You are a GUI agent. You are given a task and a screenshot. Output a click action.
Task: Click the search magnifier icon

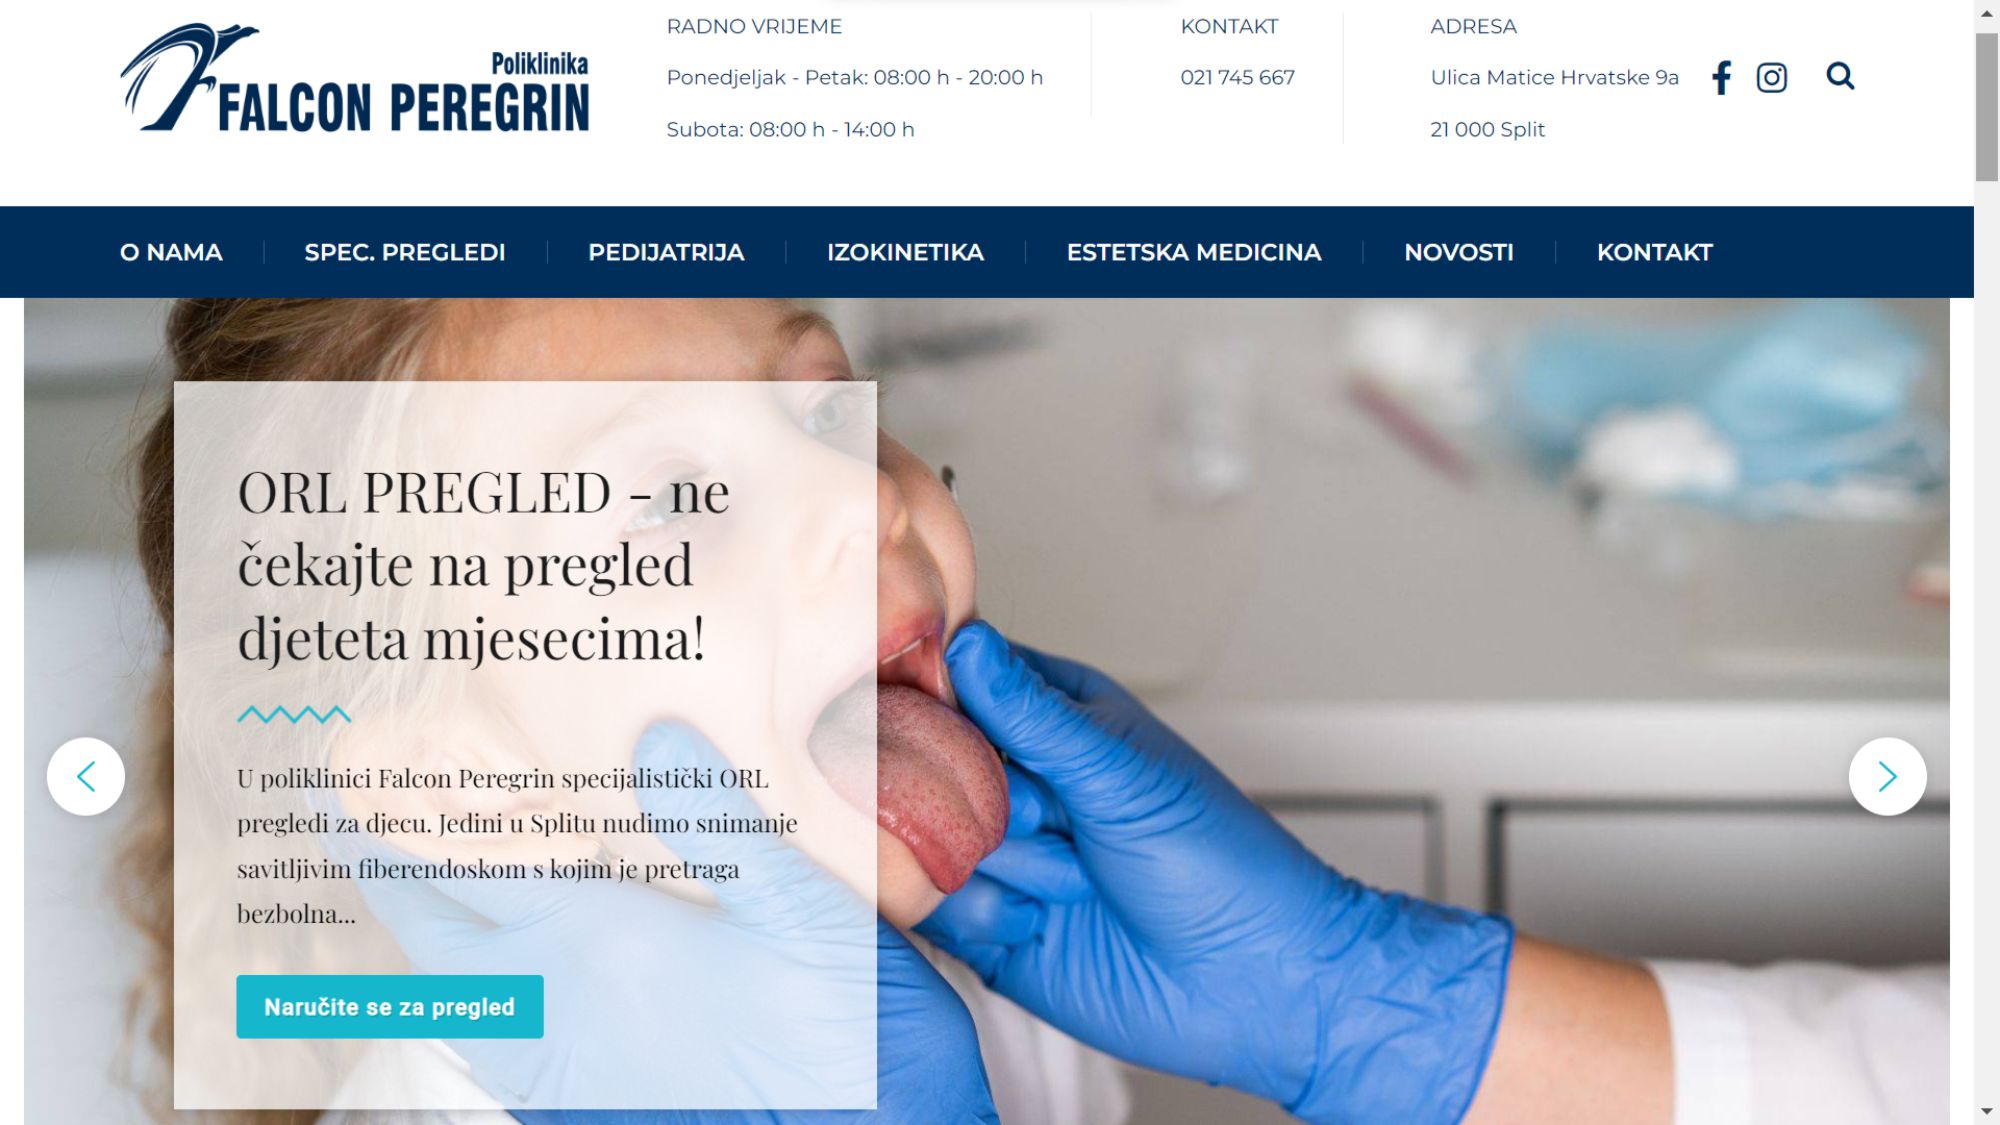click(x=1840, y=76)
